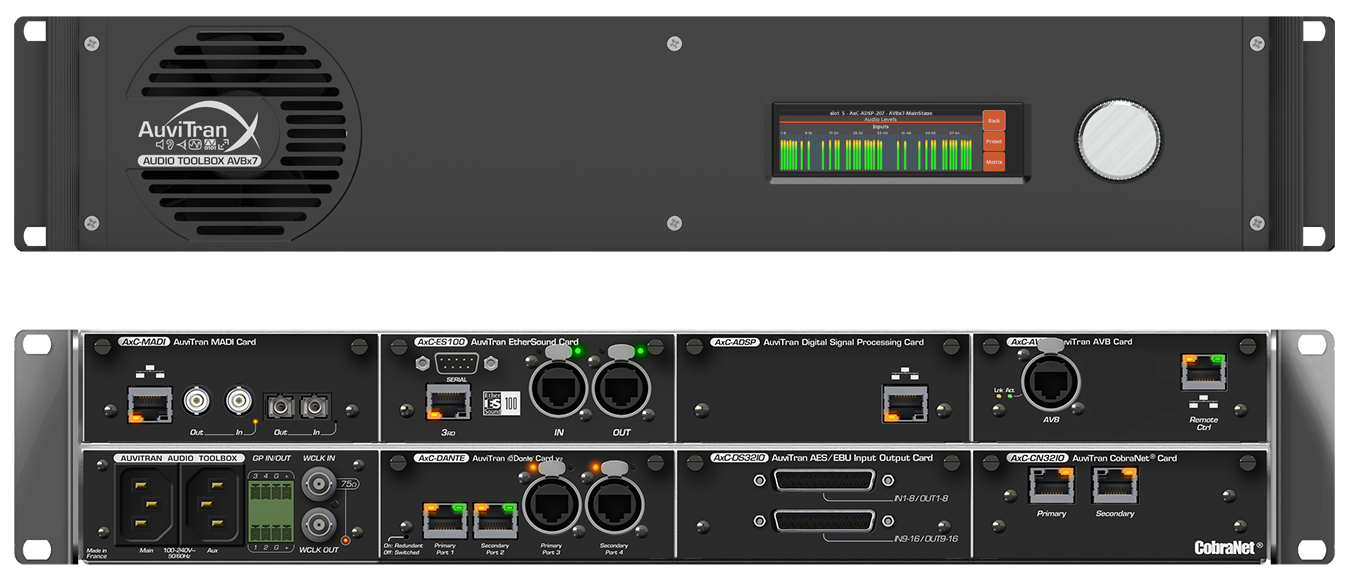
Task: Click the AUDIO TOOLBOX AVBx7 badge
Action: point(198,160)
